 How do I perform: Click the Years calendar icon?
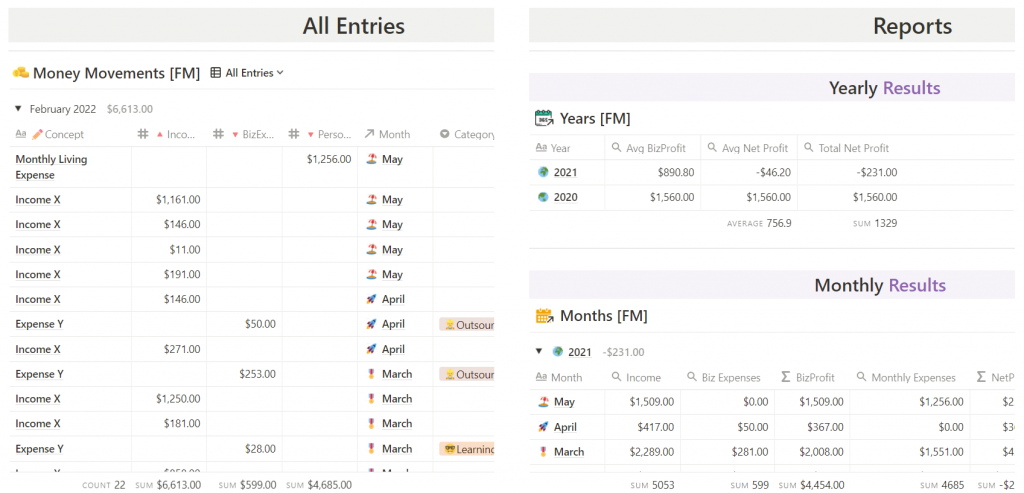tap(544, 118)
